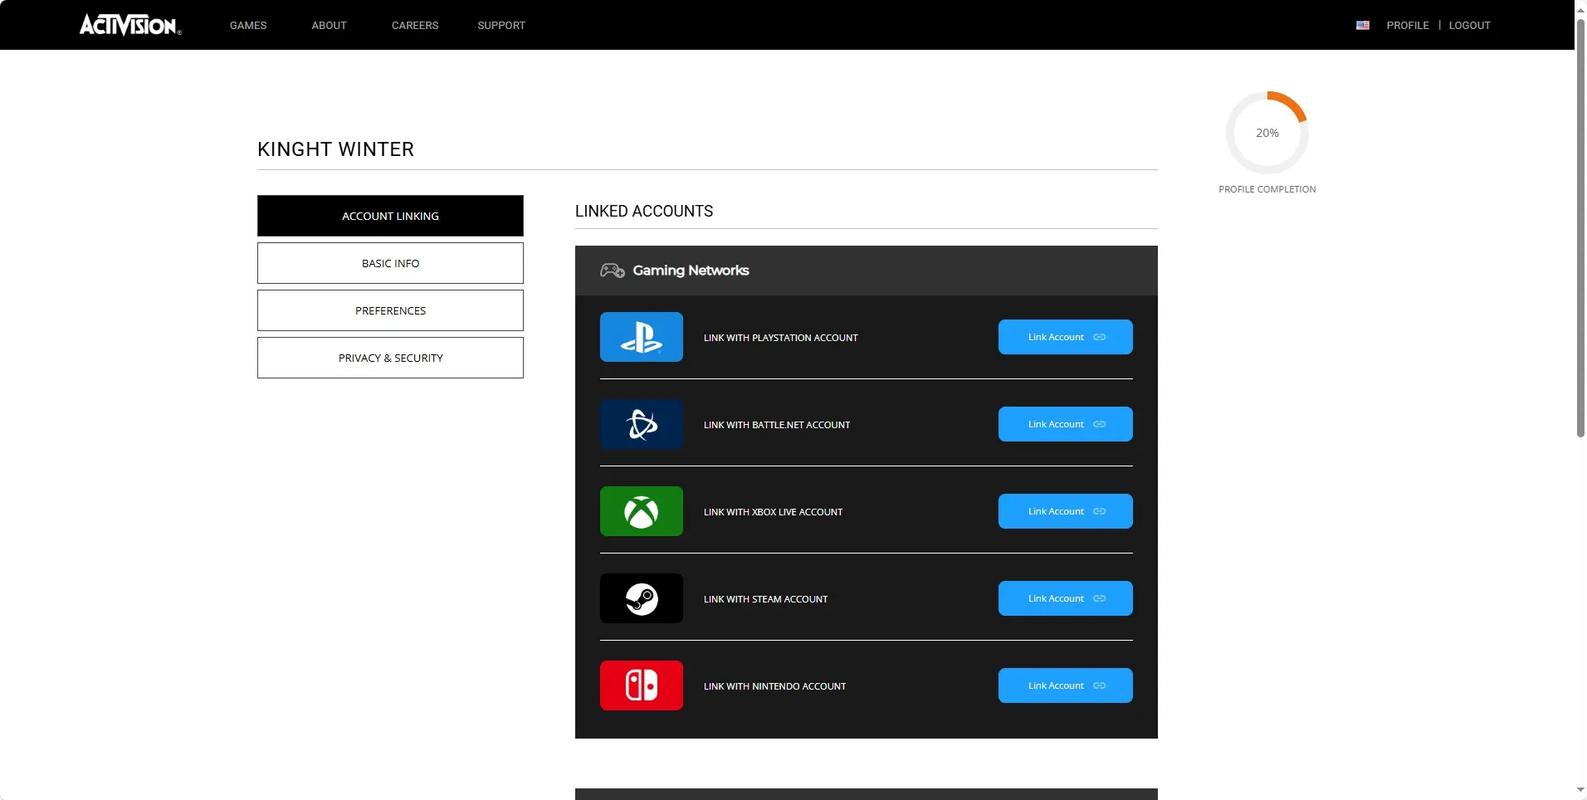Click the US flag region icon
The height and width of the screenshot is (800, 1587).
[x=1362, y=25]
